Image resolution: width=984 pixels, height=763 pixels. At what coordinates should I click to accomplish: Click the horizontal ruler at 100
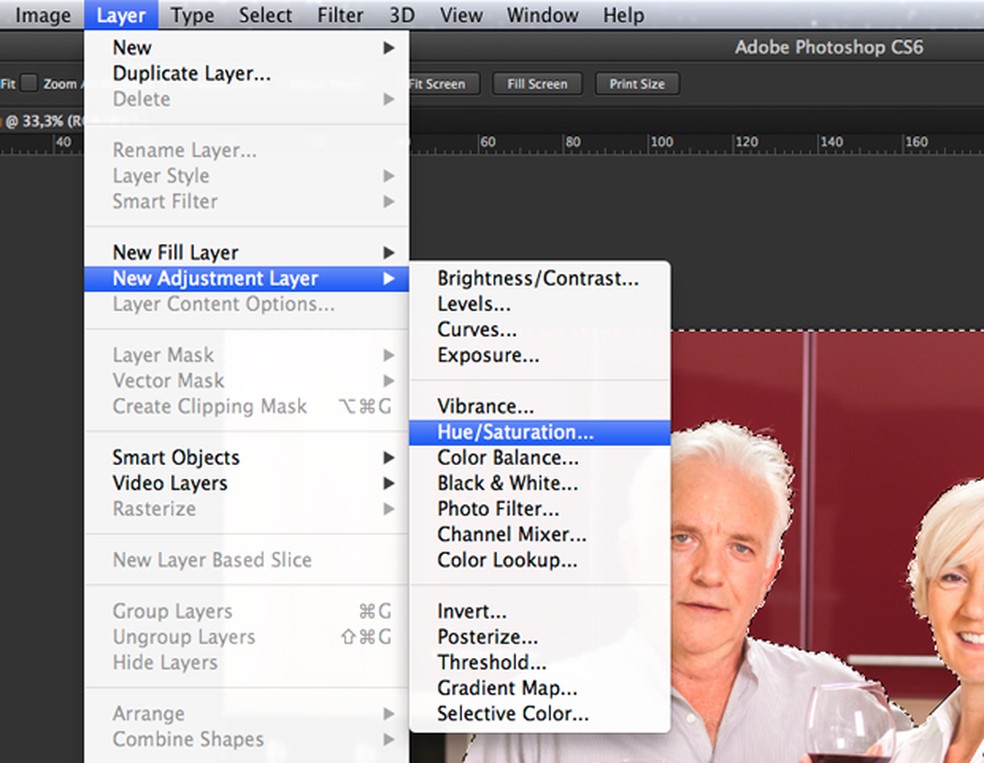(x=661, y=142)
